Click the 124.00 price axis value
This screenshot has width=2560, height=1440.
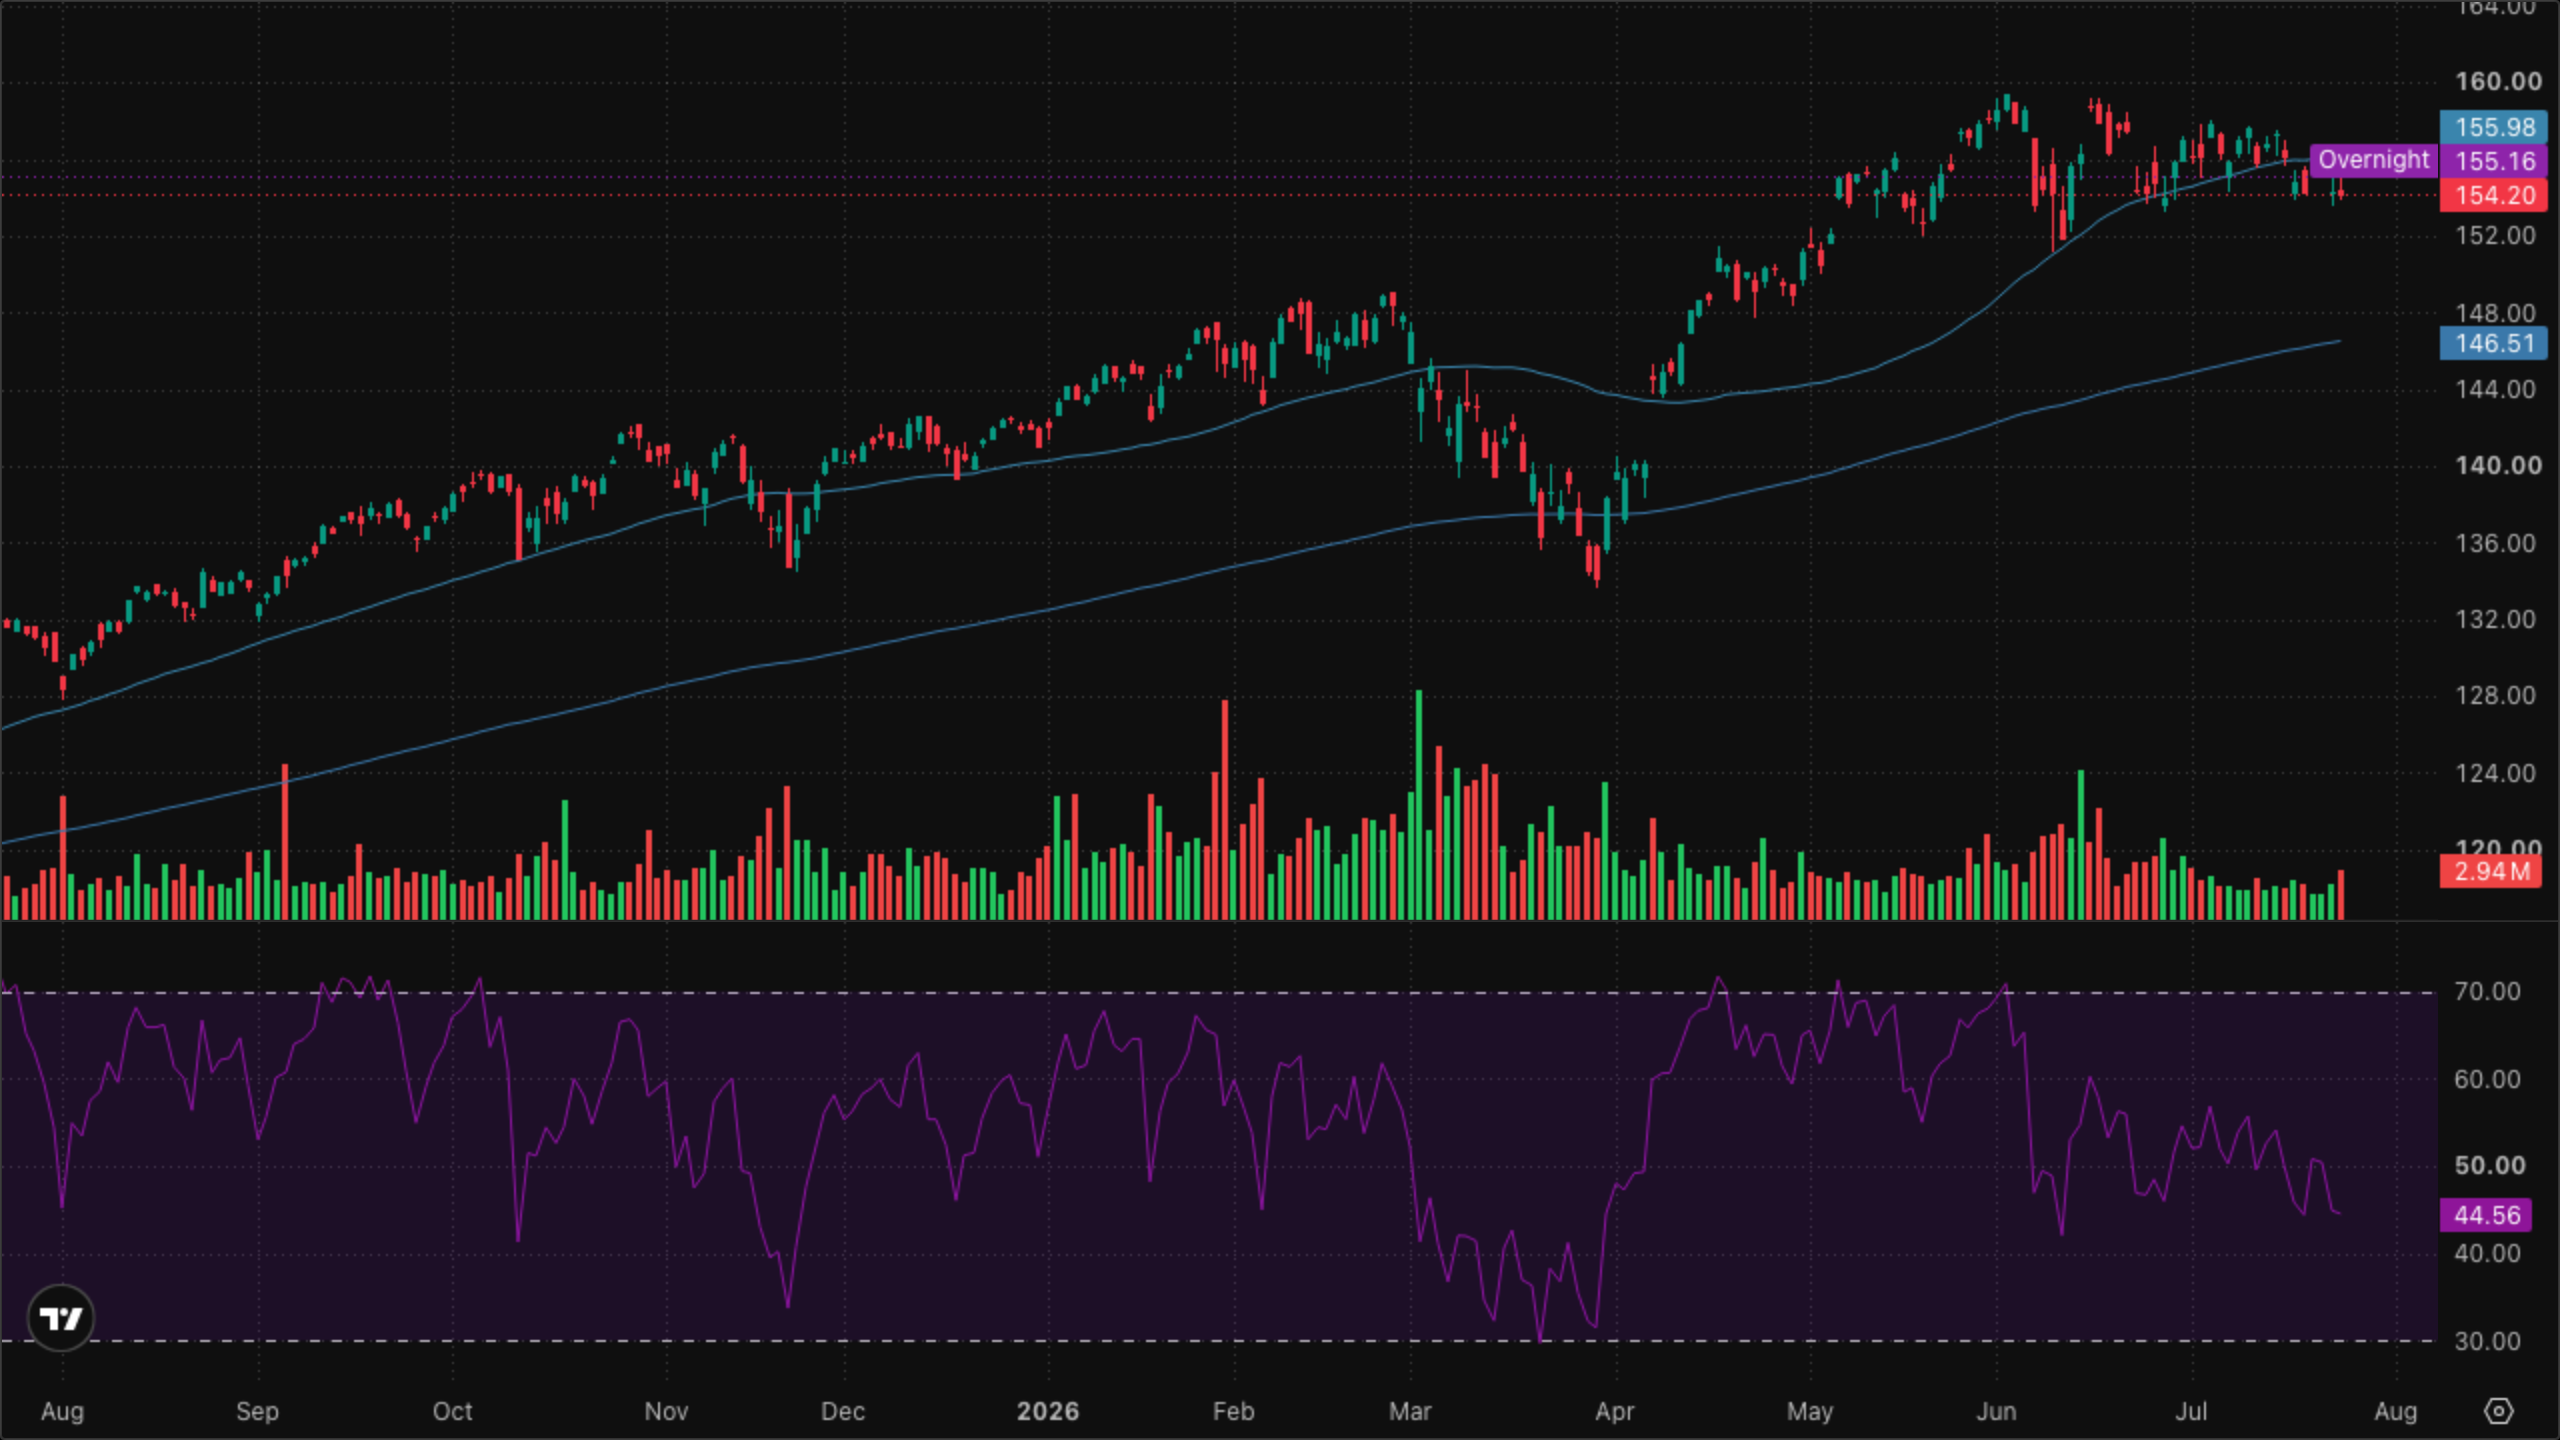[2496, 773]
